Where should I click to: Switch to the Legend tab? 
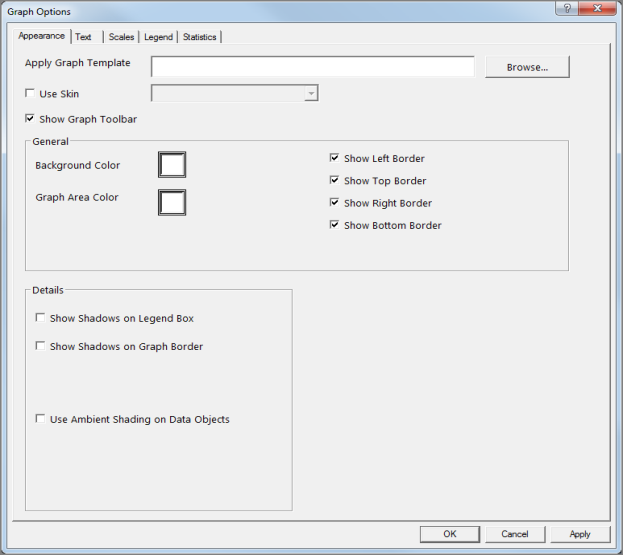pyautogui.click(x=158, y=37)
